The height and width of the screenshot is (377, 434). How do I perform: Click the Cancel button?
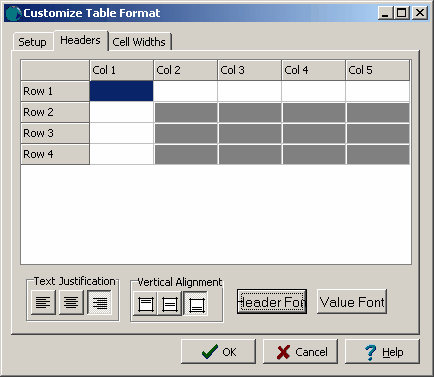(x=300, y=352)
